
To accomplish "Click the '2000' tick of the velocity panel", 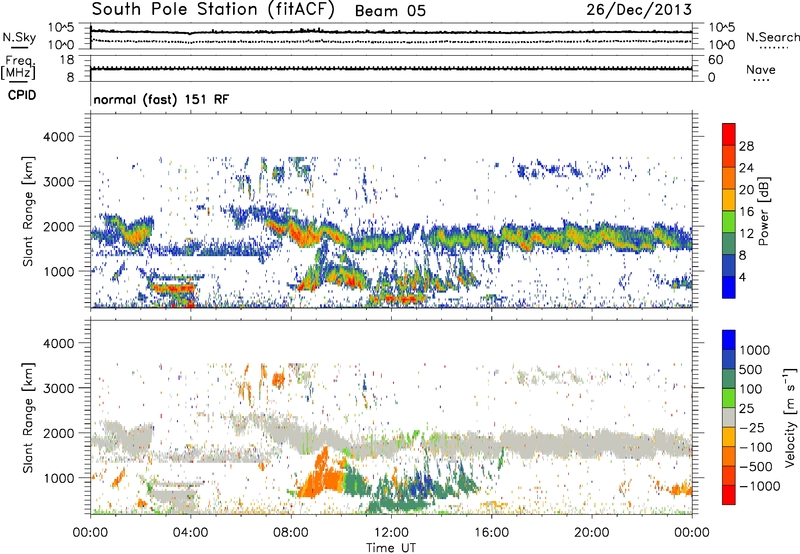I will coord(58,433).
